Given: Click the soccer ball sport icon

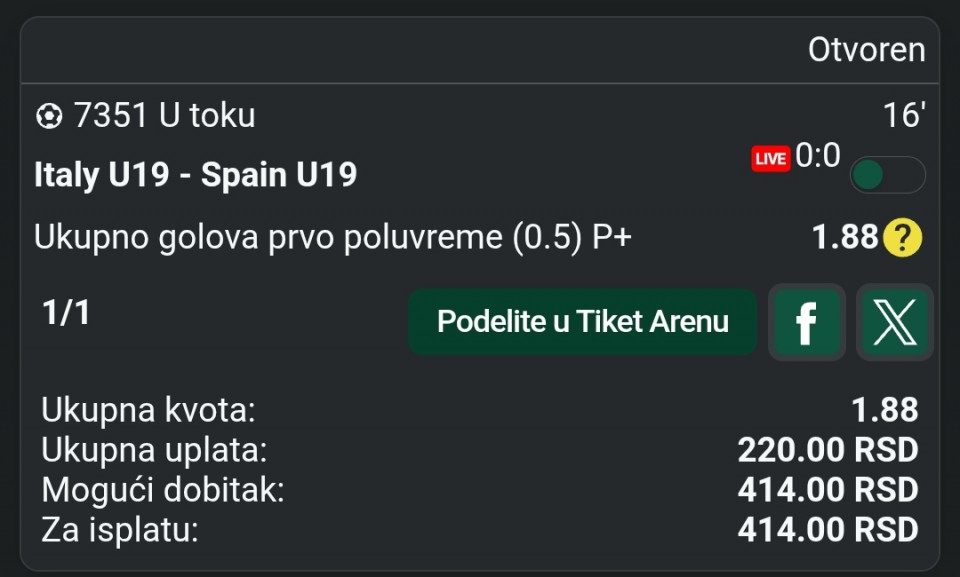Looking at the screenshot, I should [x=48, y=117].
